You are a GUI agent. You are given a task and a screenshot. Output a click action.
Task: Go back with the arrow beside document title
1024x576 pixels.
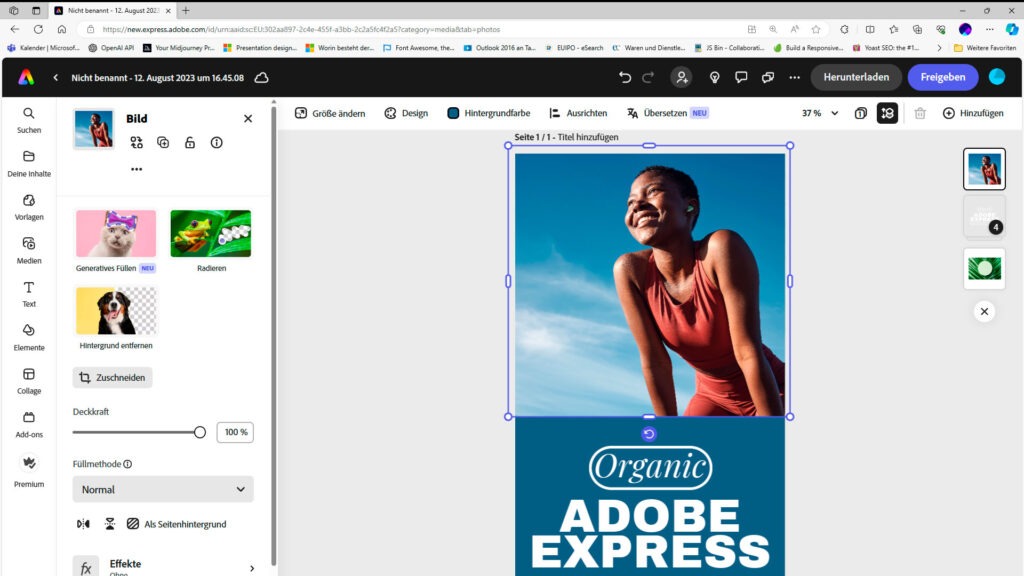point(56,78)
